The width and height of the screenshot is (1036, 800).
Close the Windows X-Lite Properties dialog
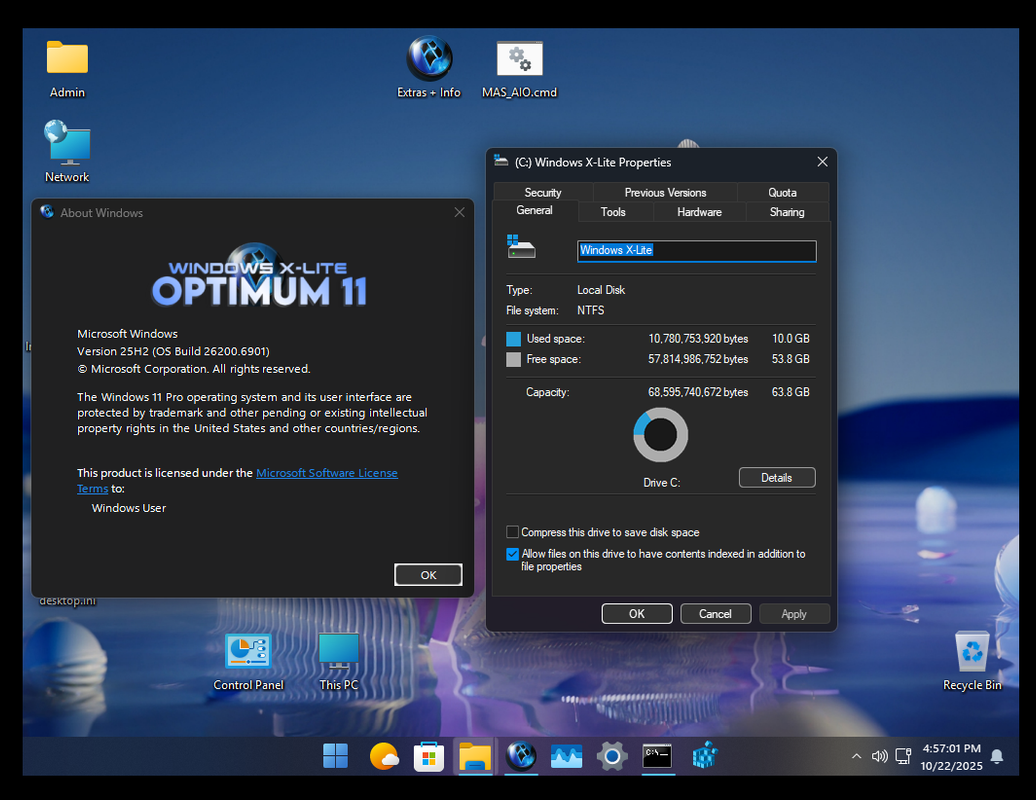(822, 162)
